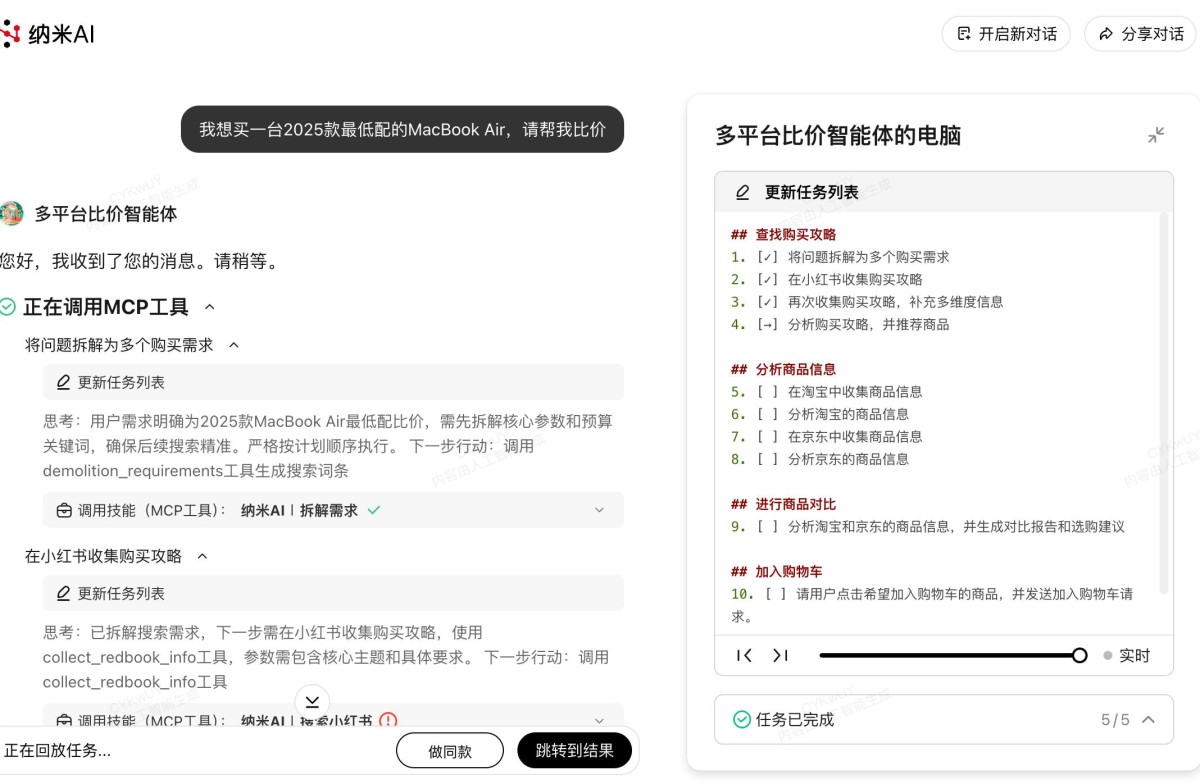Collapse 在小红书收集购买攻略 step

point(202,556)
